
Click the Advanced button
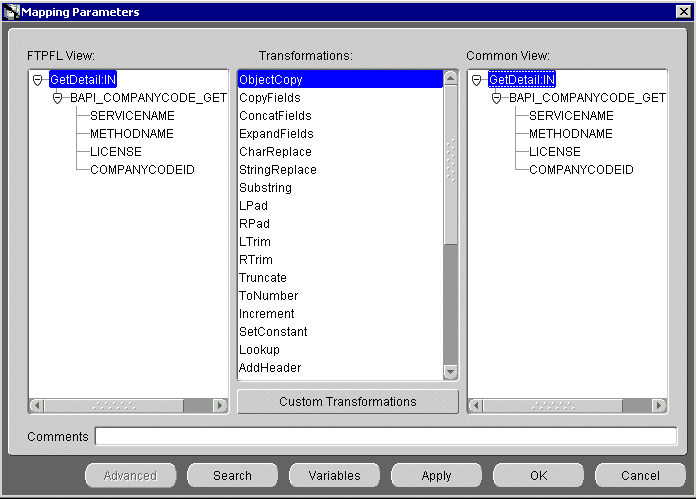130,476
